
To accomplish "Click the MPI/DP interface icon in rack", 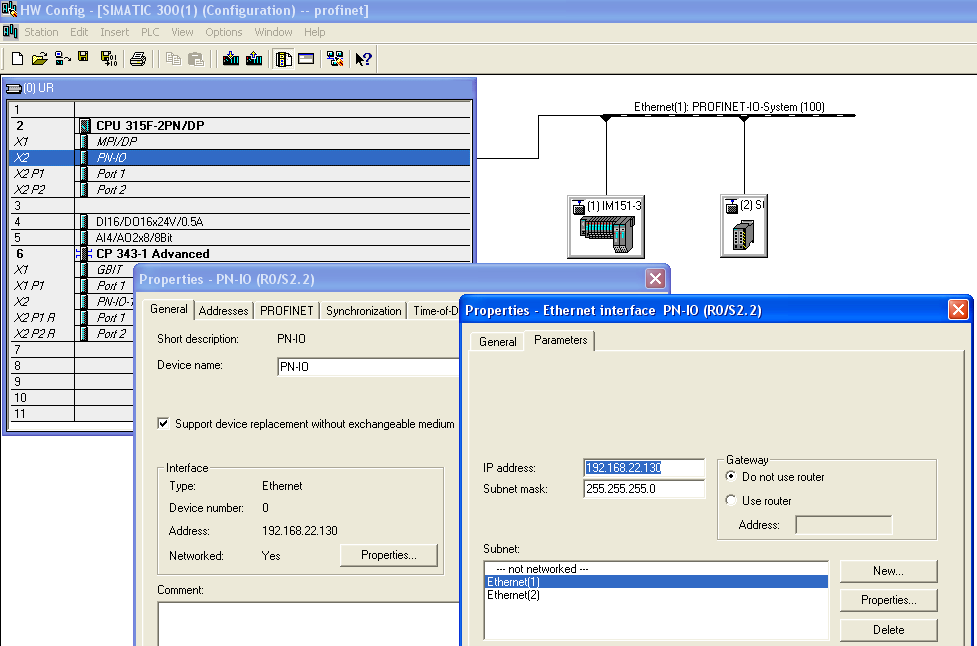I will pos(84,141).
